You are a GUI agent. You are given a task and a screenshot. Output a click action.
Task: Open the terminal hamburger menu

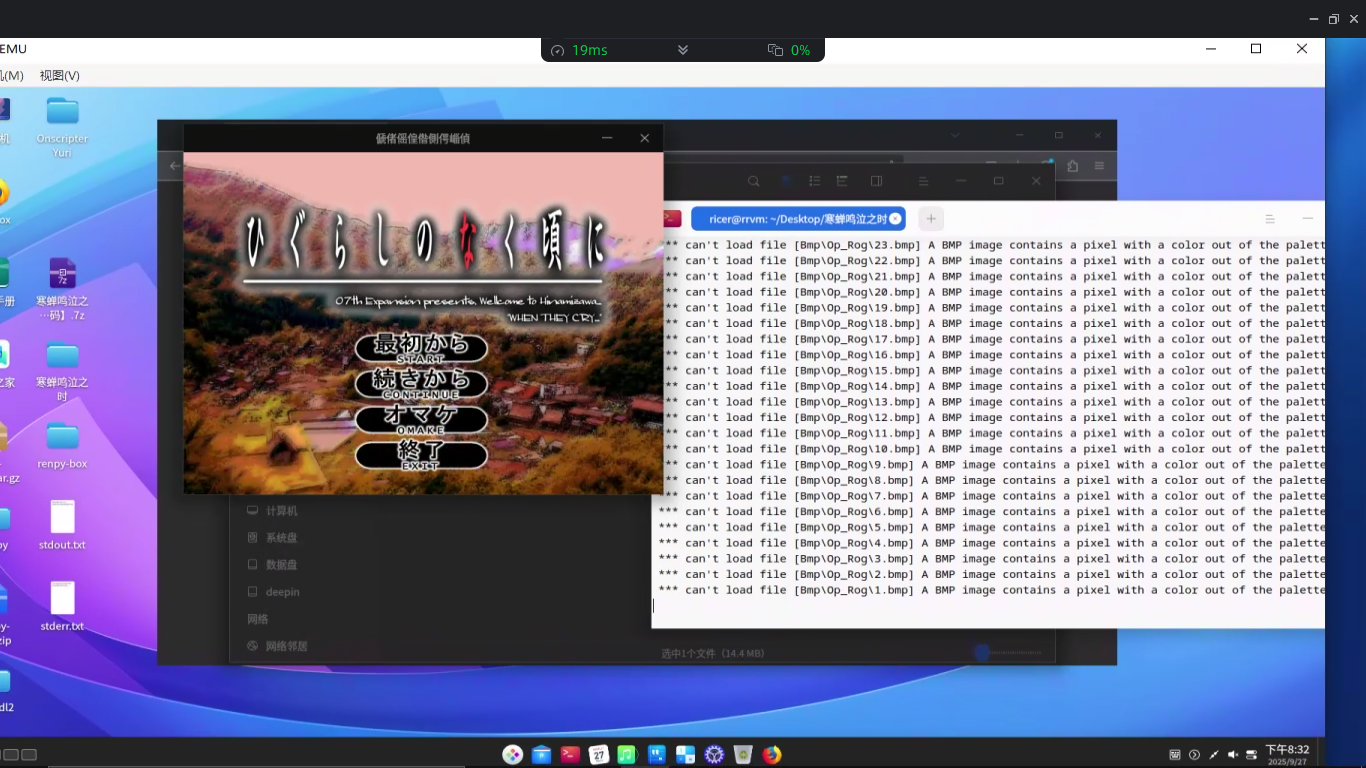click(1270, 218)
